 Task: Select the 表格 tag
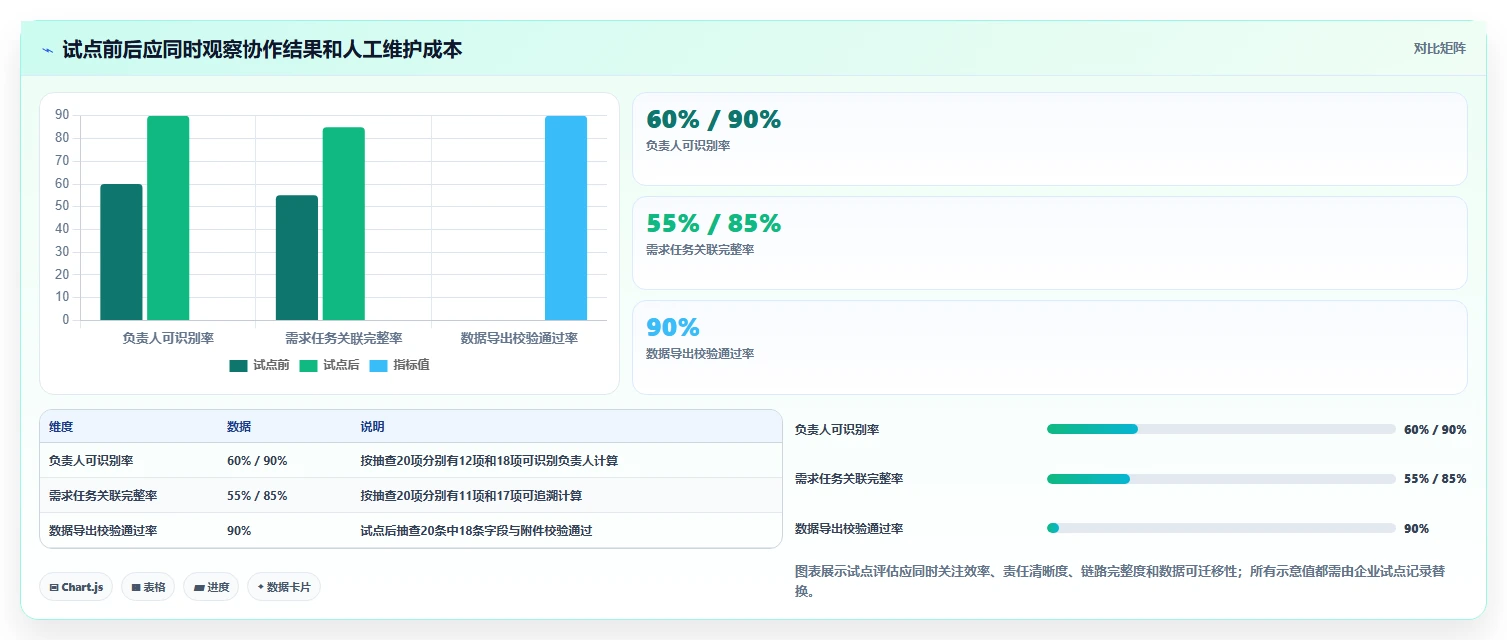(148, 587)
